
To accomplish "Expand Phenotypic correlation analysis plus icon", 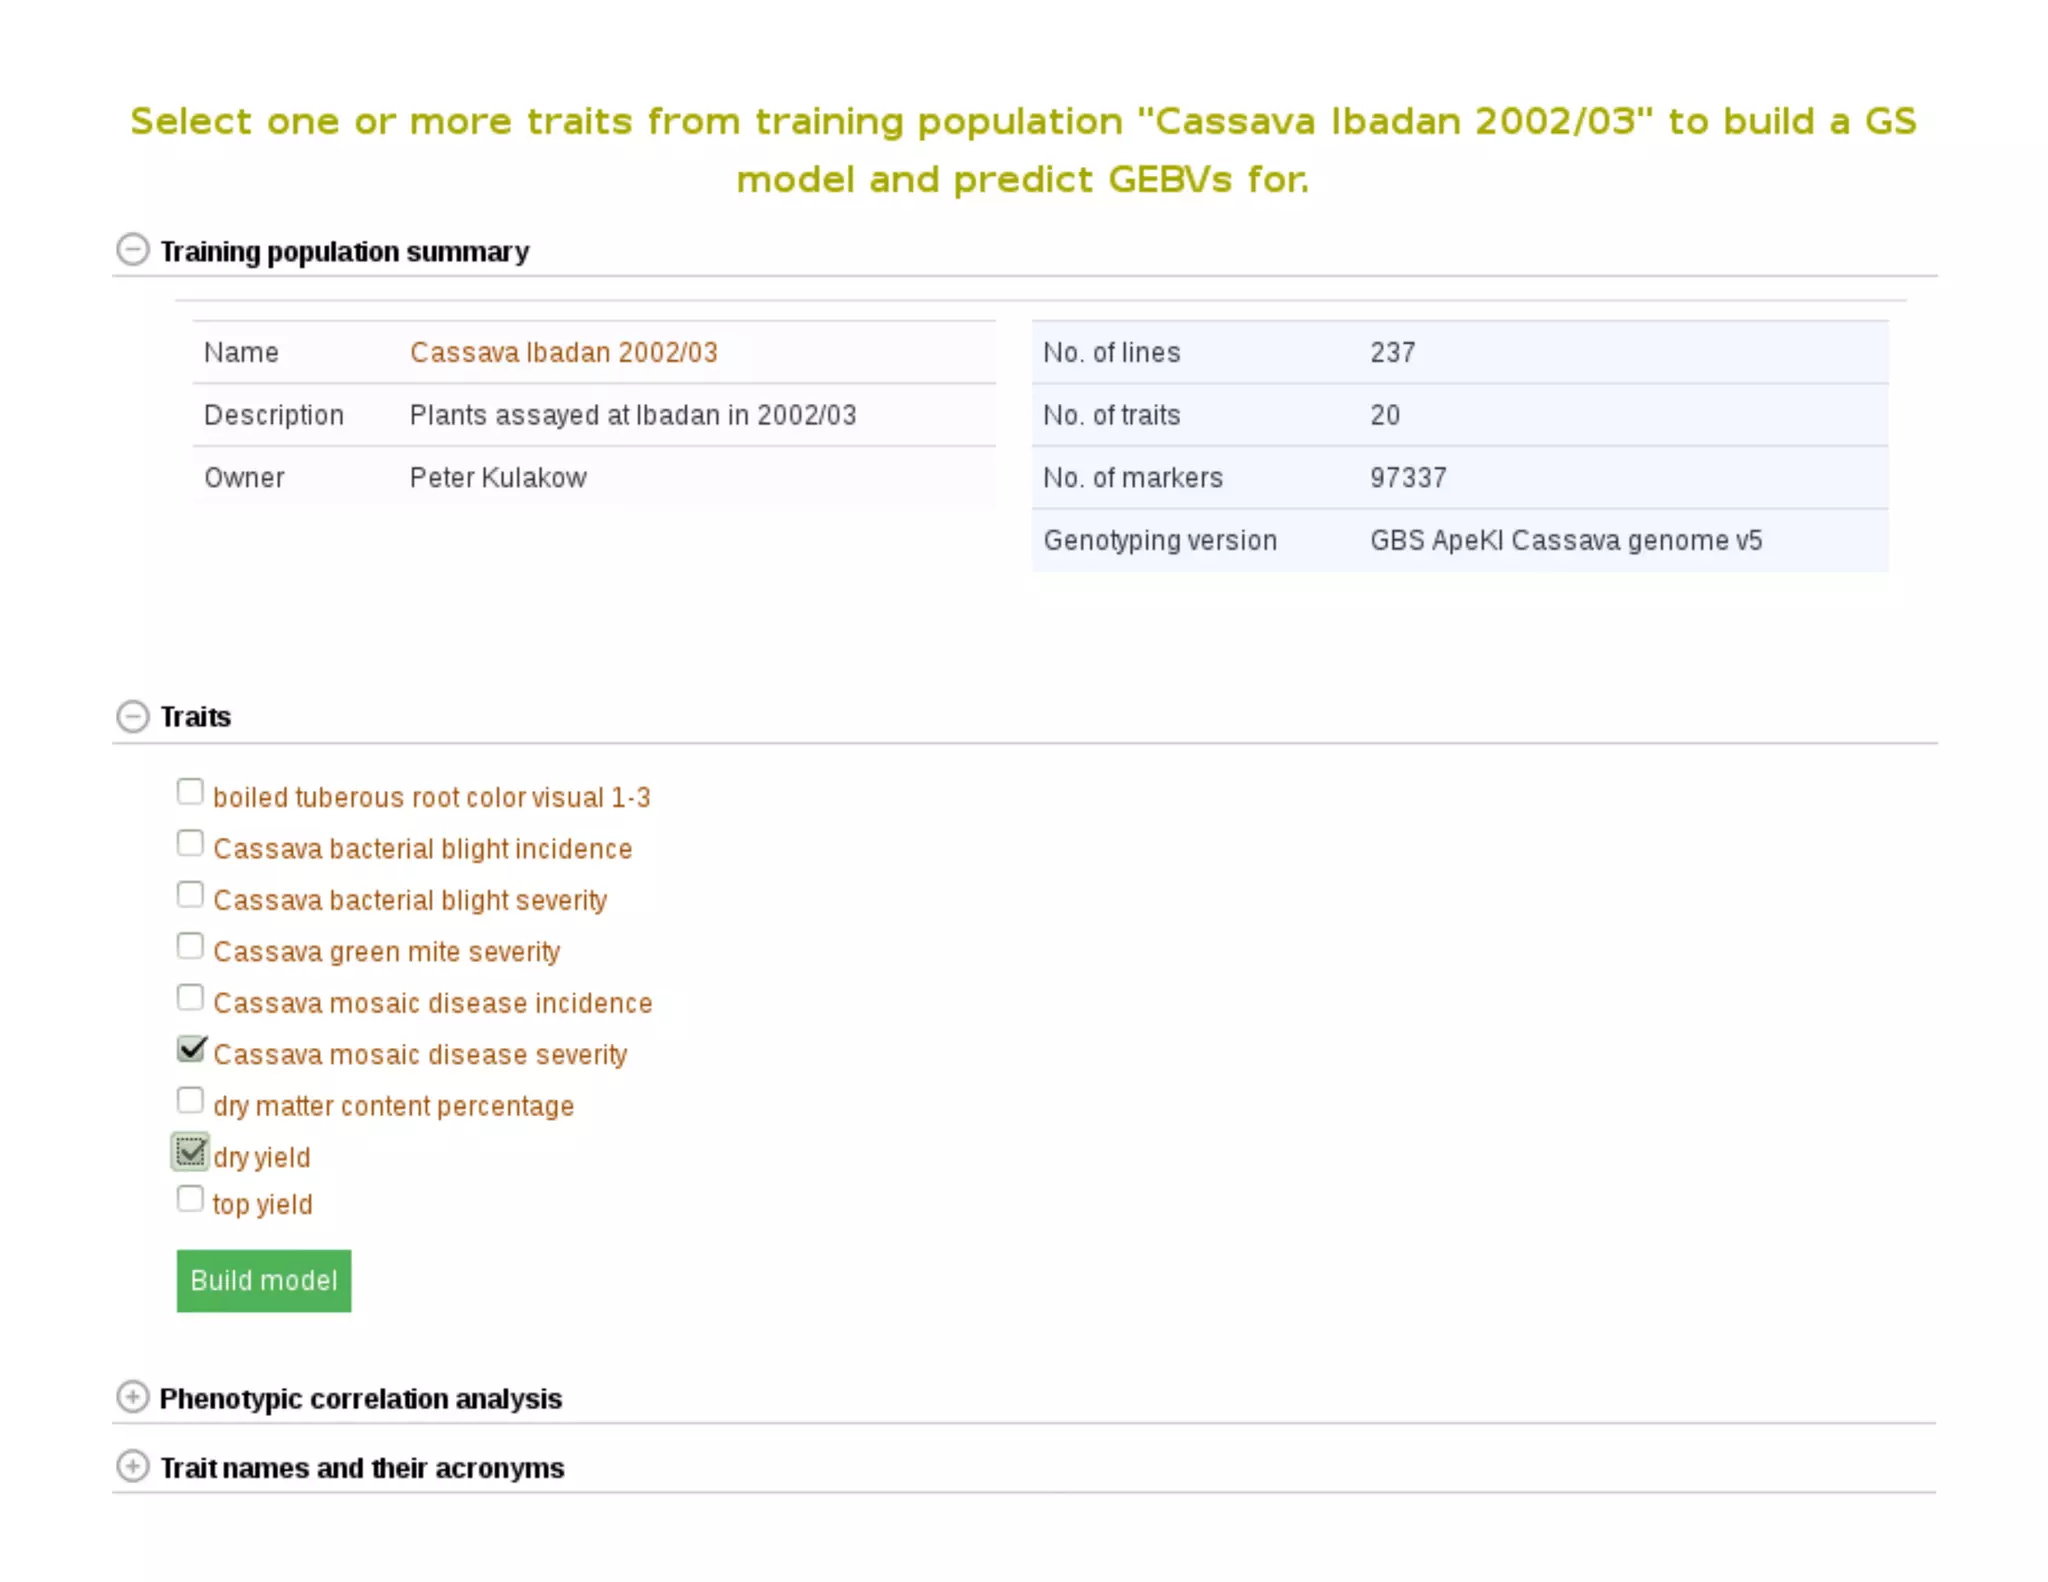I will pos(132,1397).
